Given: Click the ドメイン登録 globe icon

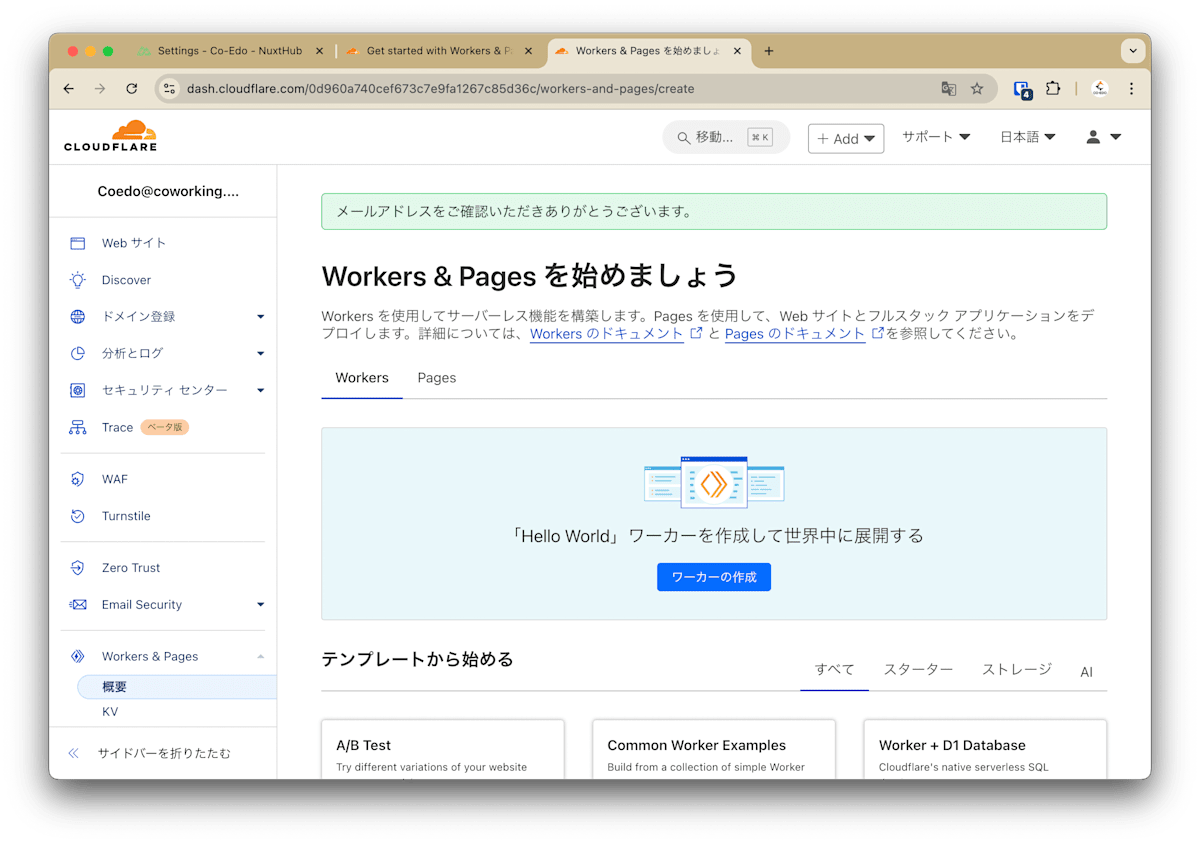Looking at the screenshot, I should (77, 317).
